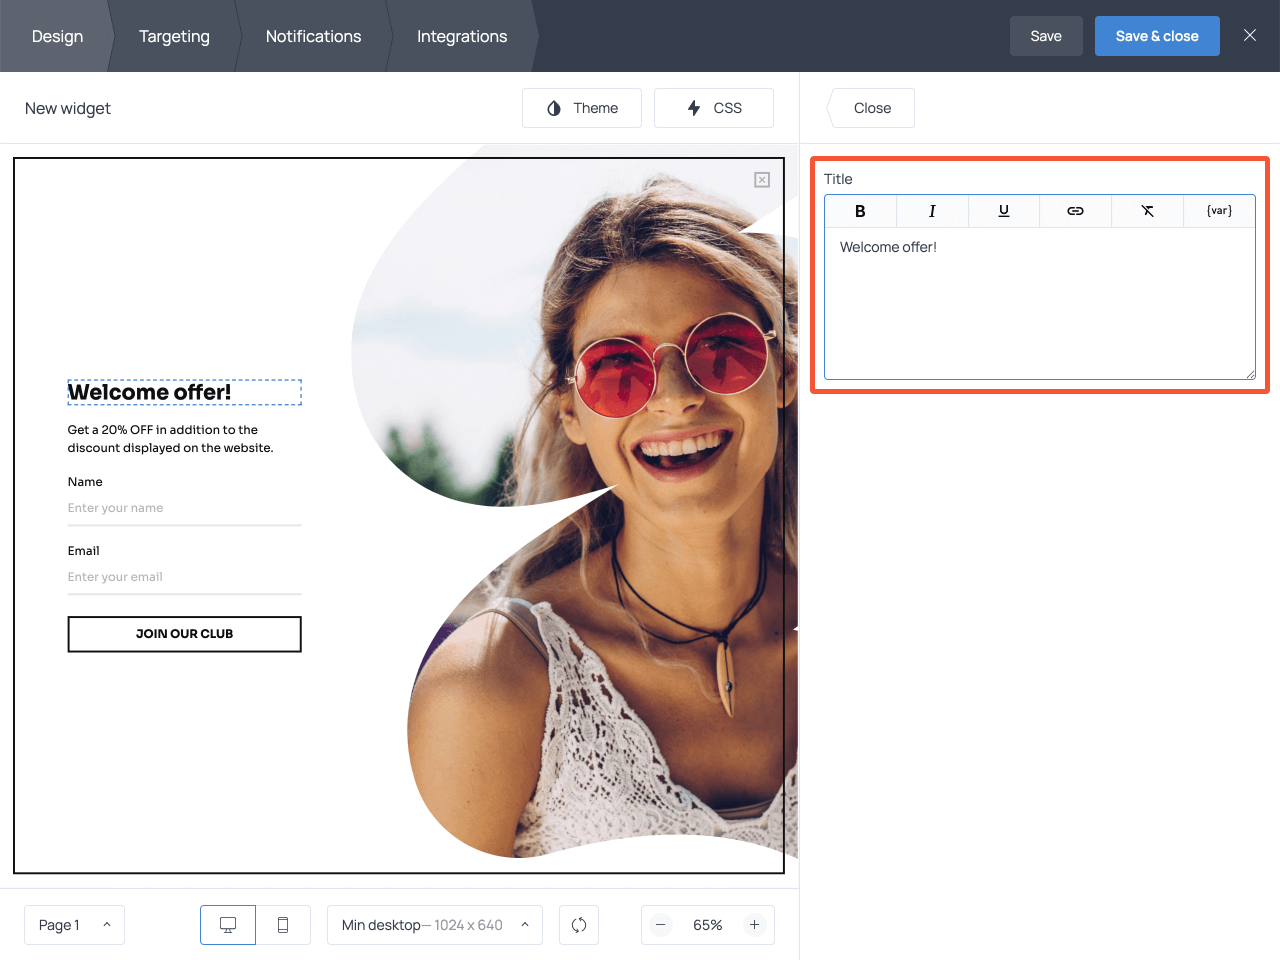This screenshot has height=960, width=1280.
Task: Open the CSS editor
Action: 713,107
